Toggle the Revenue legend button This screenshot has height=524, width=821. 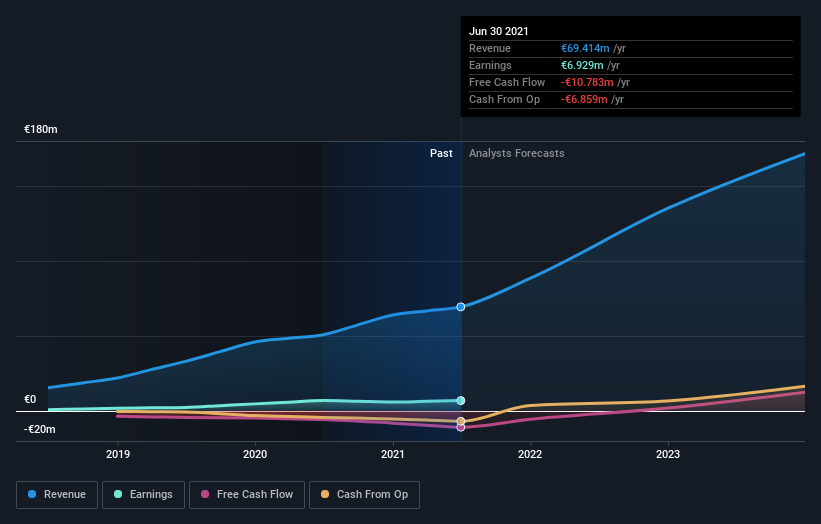coord(57,495)
